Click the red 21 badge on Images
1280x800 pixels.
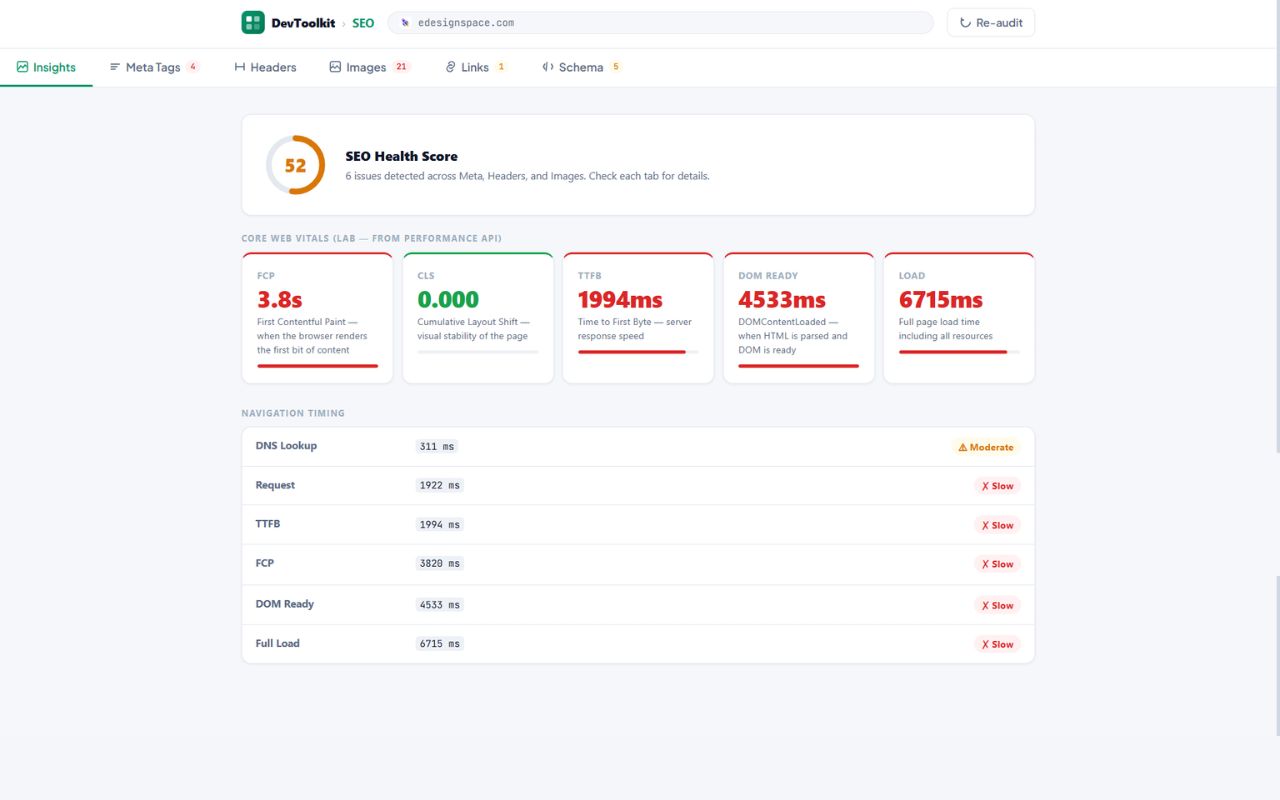(401, 67)
